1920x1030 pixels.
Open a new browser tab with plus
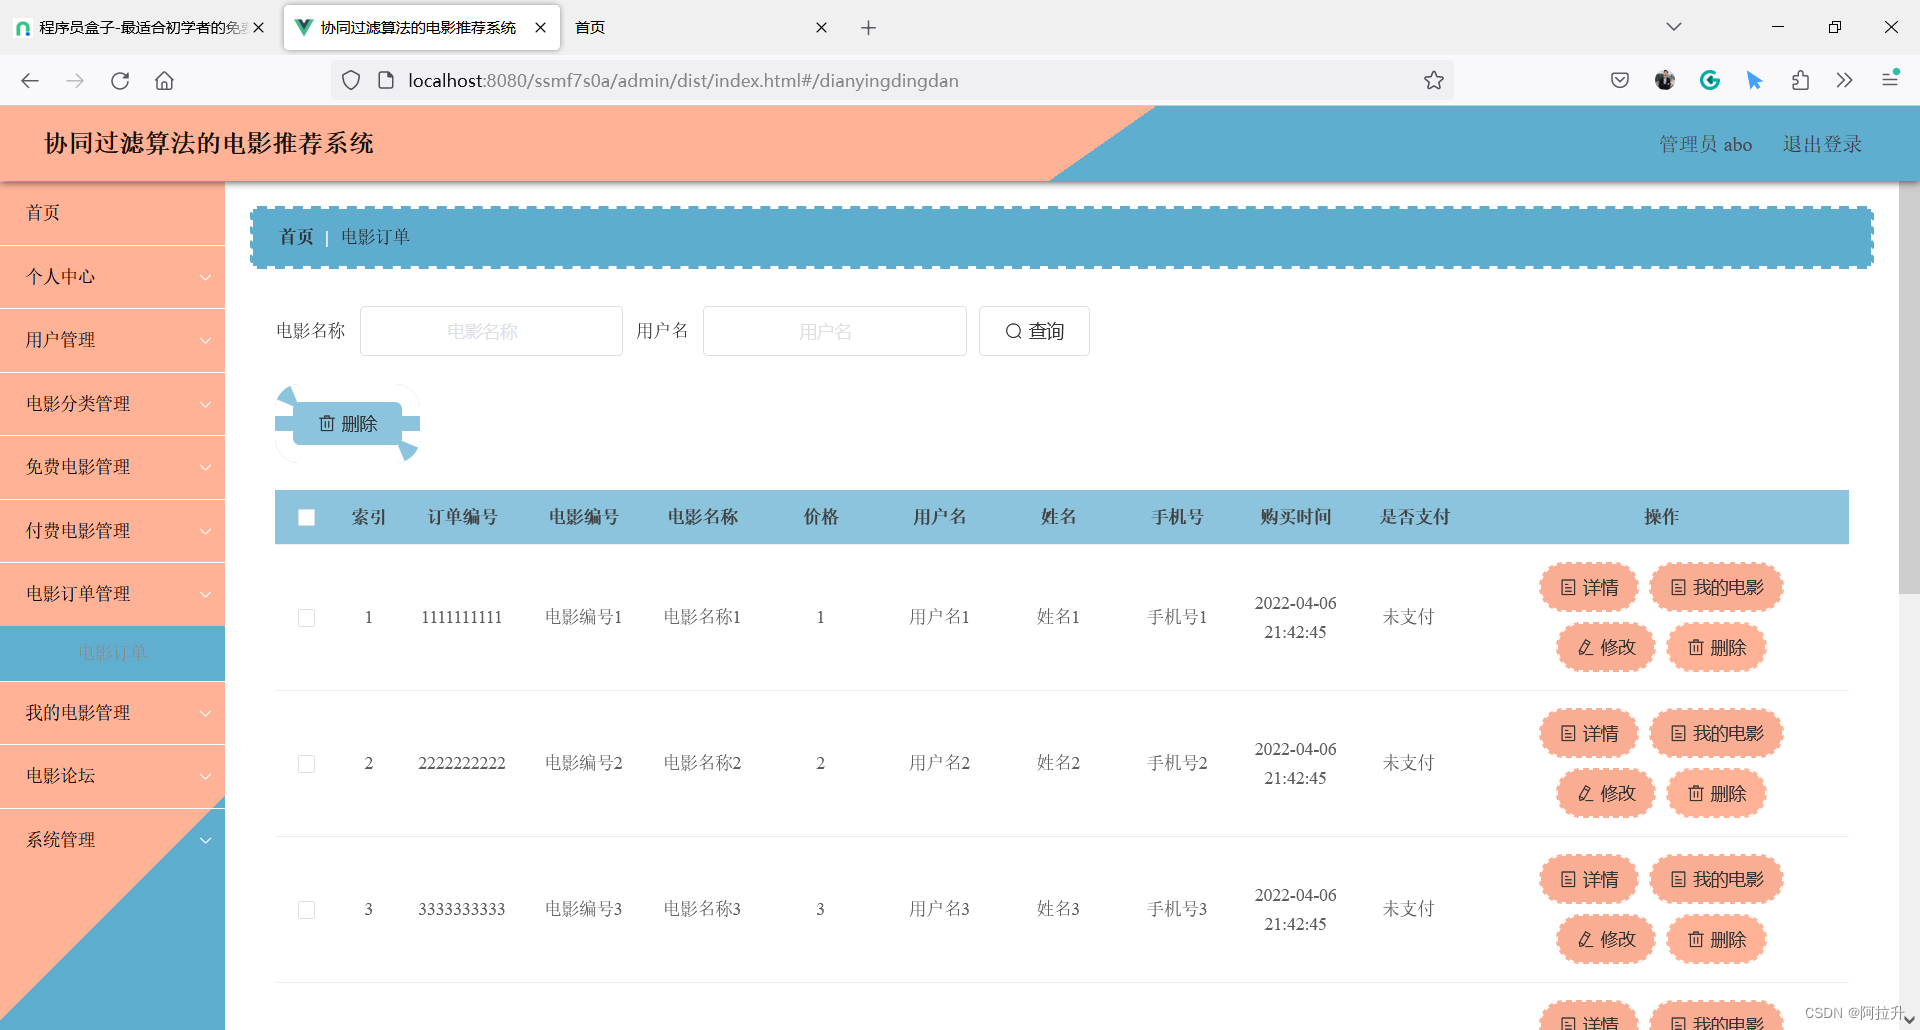click(x=868, y=28)
